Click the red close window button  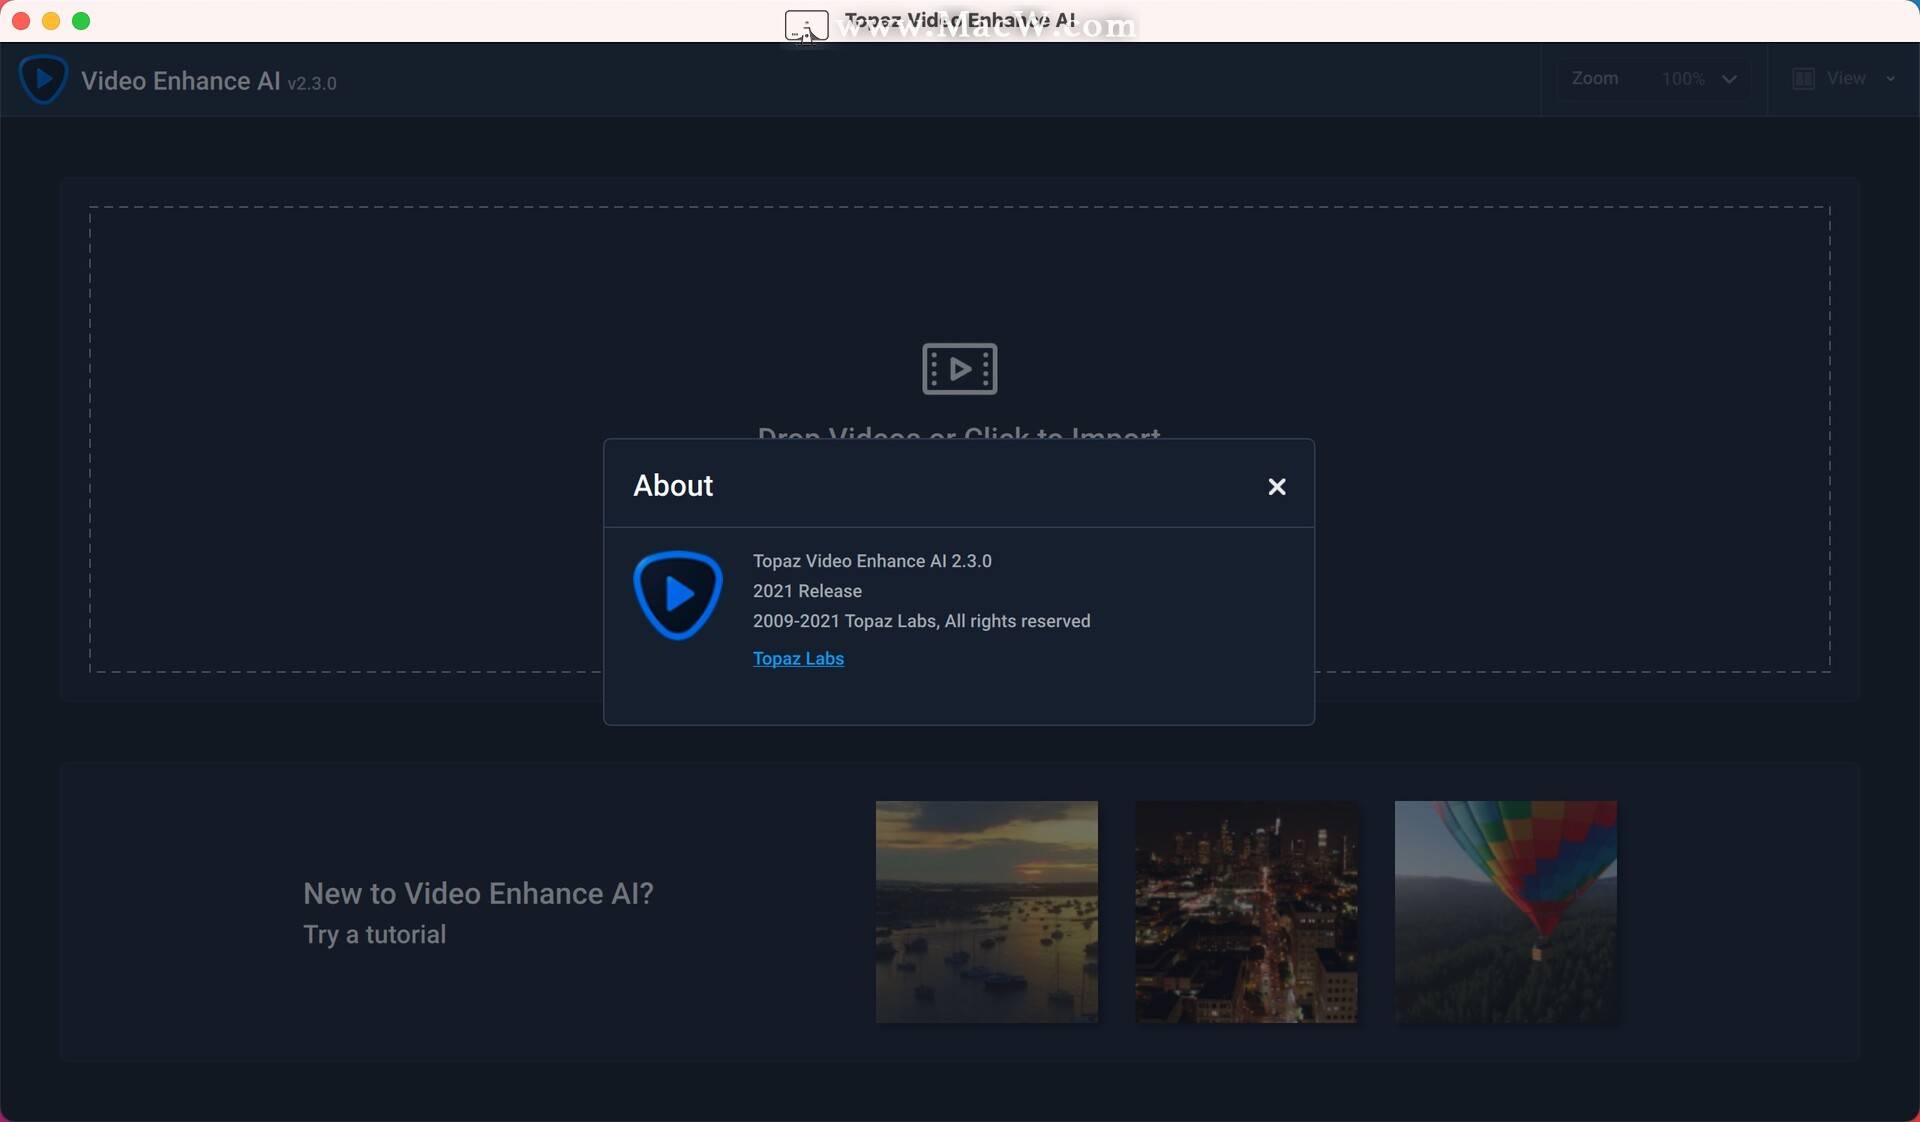pyautogui.click(x=21, y=21)
